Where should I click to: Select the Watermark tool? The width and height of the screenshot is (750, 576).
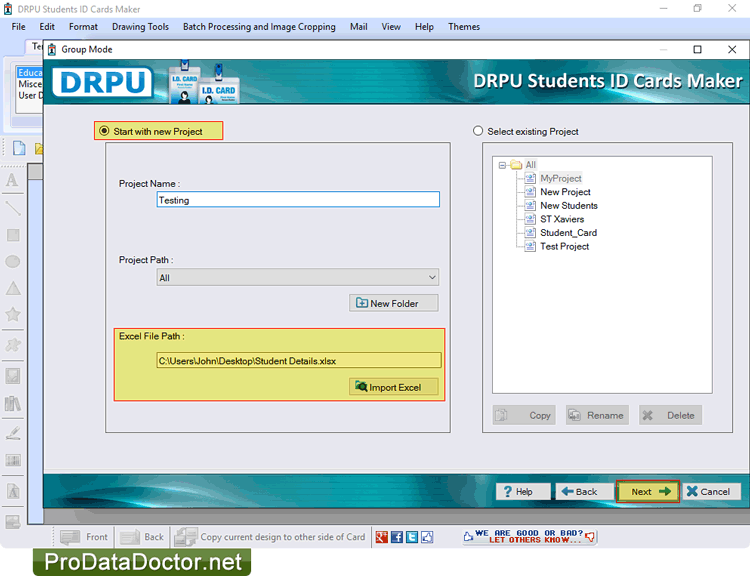pos(13,491)
